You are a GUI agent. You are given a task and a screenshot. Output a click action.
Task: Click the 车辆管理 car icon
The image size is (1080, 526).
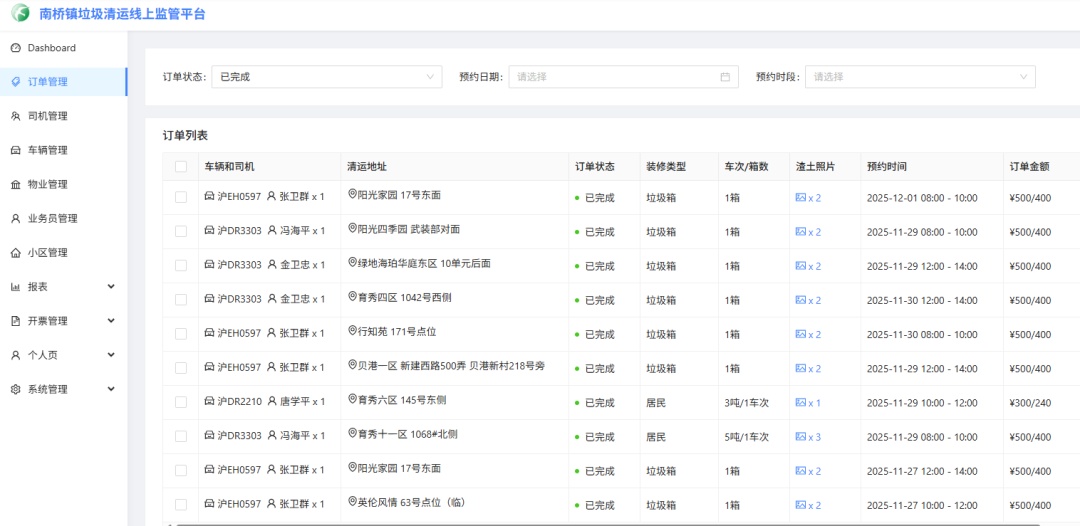click(15, 150)
